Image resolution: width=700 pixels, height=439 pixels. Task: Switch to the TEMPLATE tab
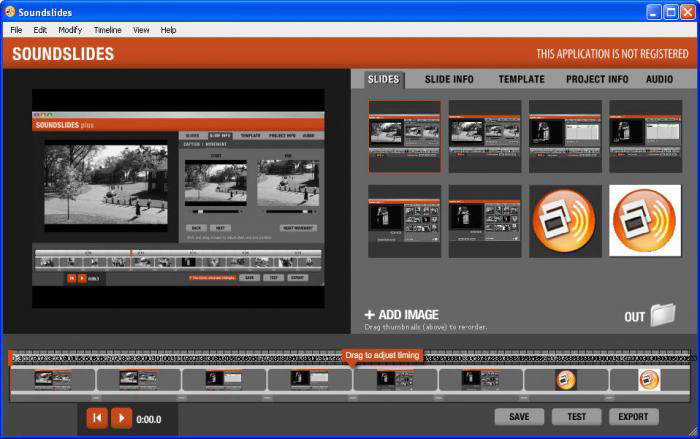click(521, 79)
